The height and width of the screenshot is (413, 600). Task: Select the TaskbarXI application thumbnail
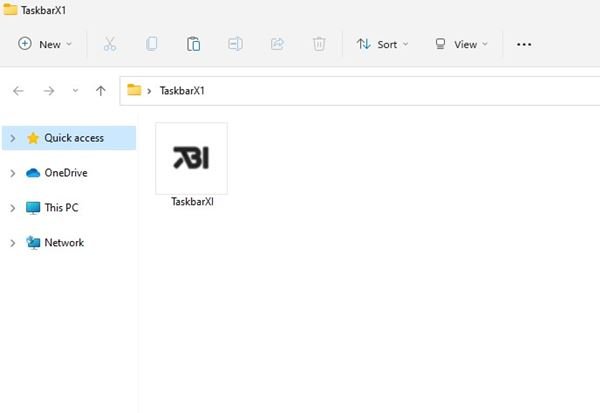pos(191,158)
